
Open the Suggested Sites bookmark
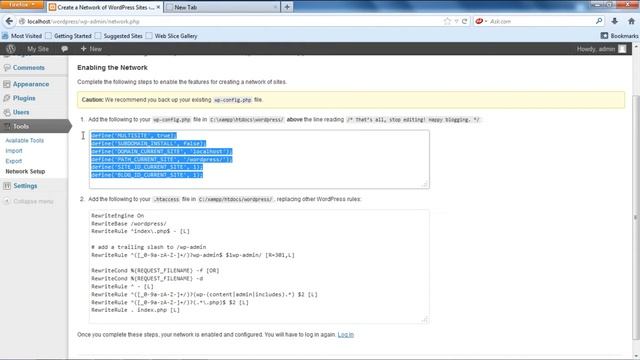tap(118, 36)
